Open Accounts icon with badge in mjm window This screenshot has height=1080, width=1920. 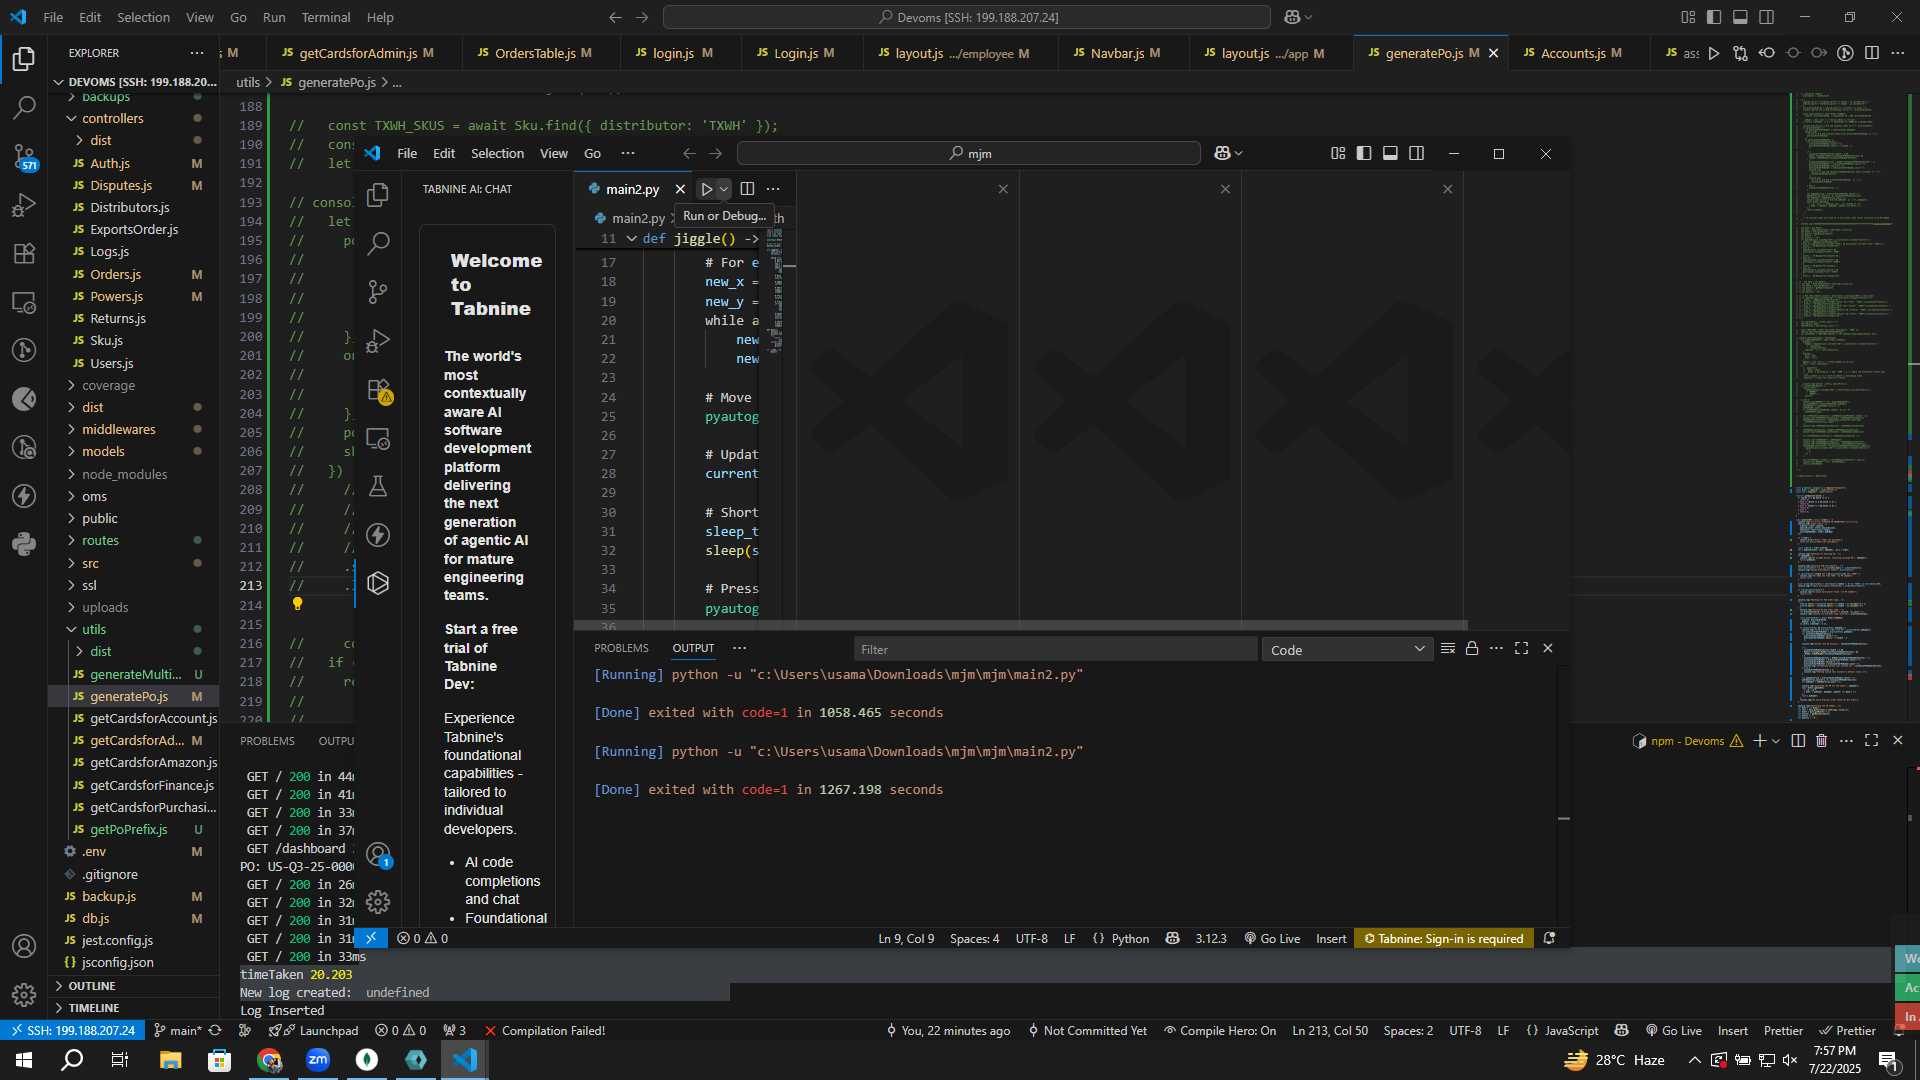click(378, 855)
